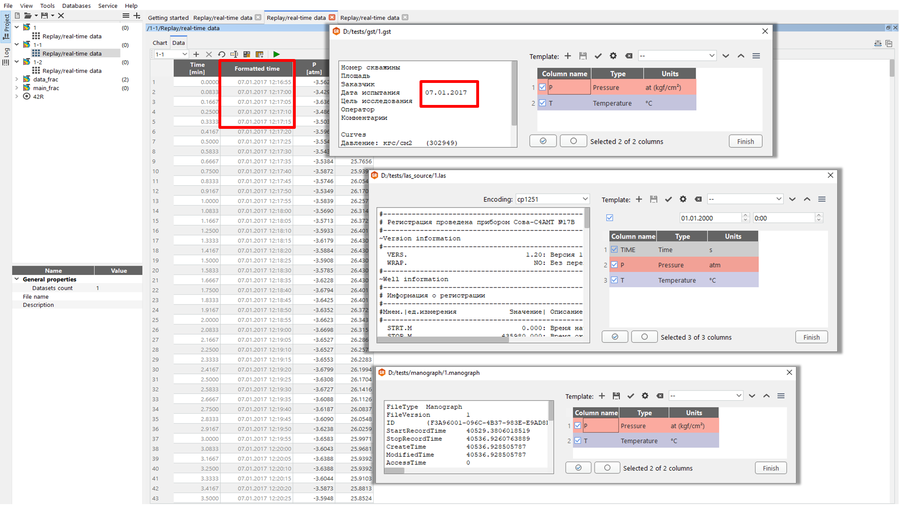Click the add plus icon in data toolbar
Viewport: 900px width, 506px height.
coord(195,54)
